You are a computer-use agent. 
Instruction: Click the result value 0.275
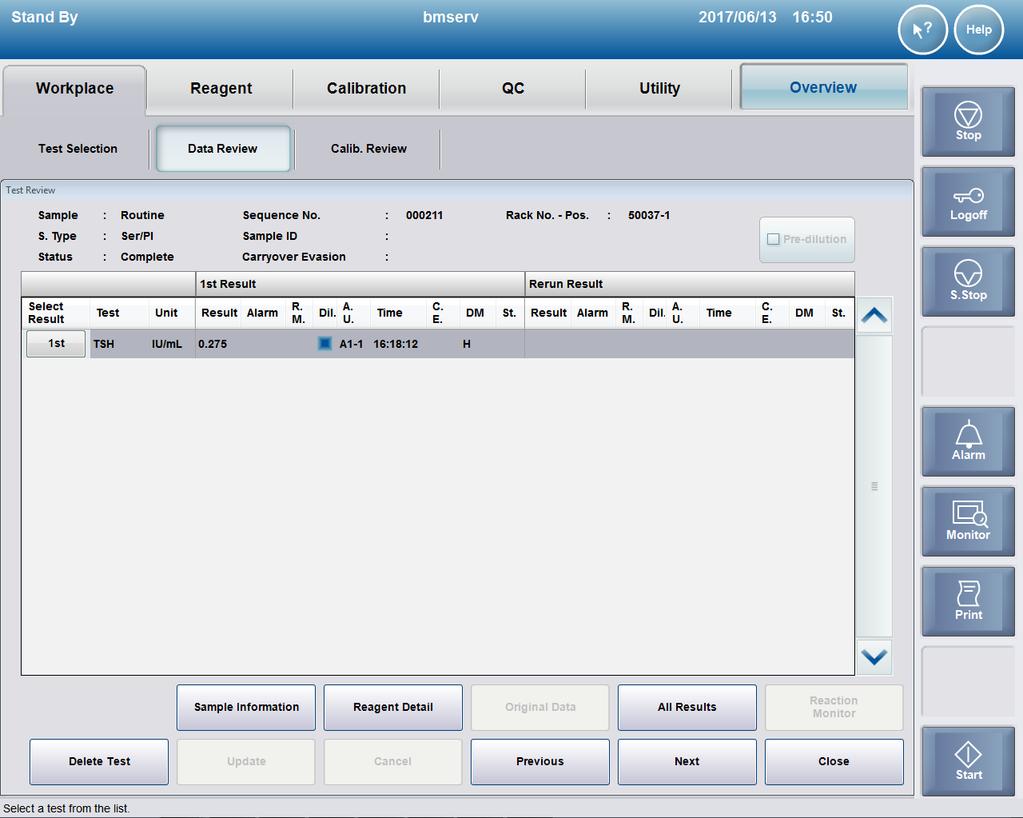point(213,344)
